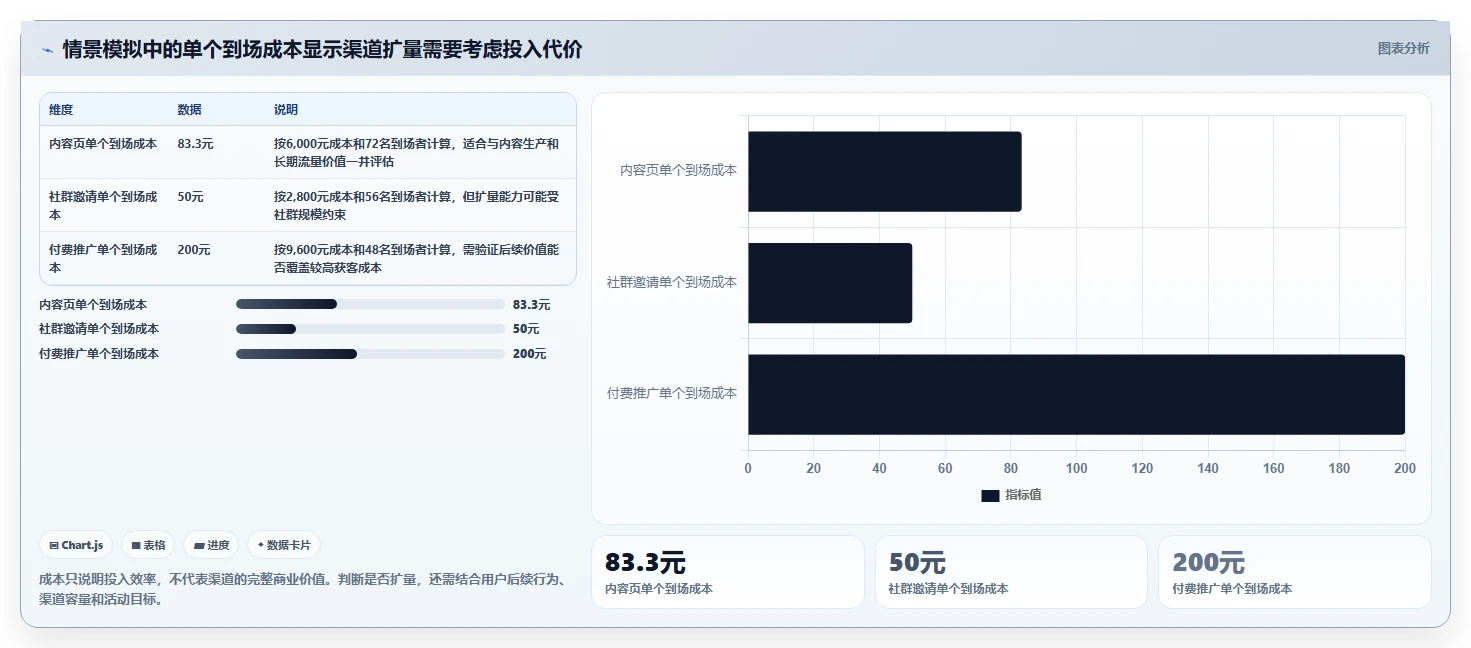This screenshot has height=648, width=1471.
Task: Click the chart bar for 付费推广单个到场成本
Action: (1076, 394)
